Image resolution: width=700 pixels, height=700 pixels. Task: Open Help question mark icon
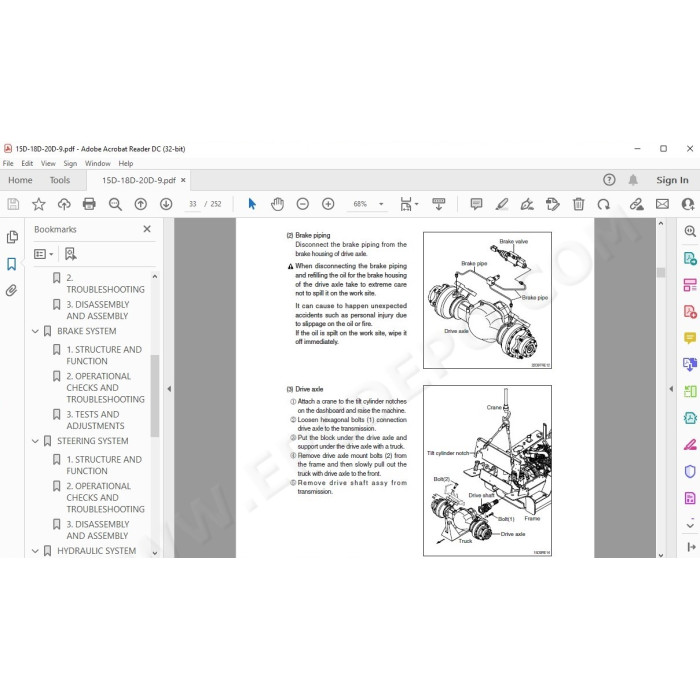tap(609, 180)
